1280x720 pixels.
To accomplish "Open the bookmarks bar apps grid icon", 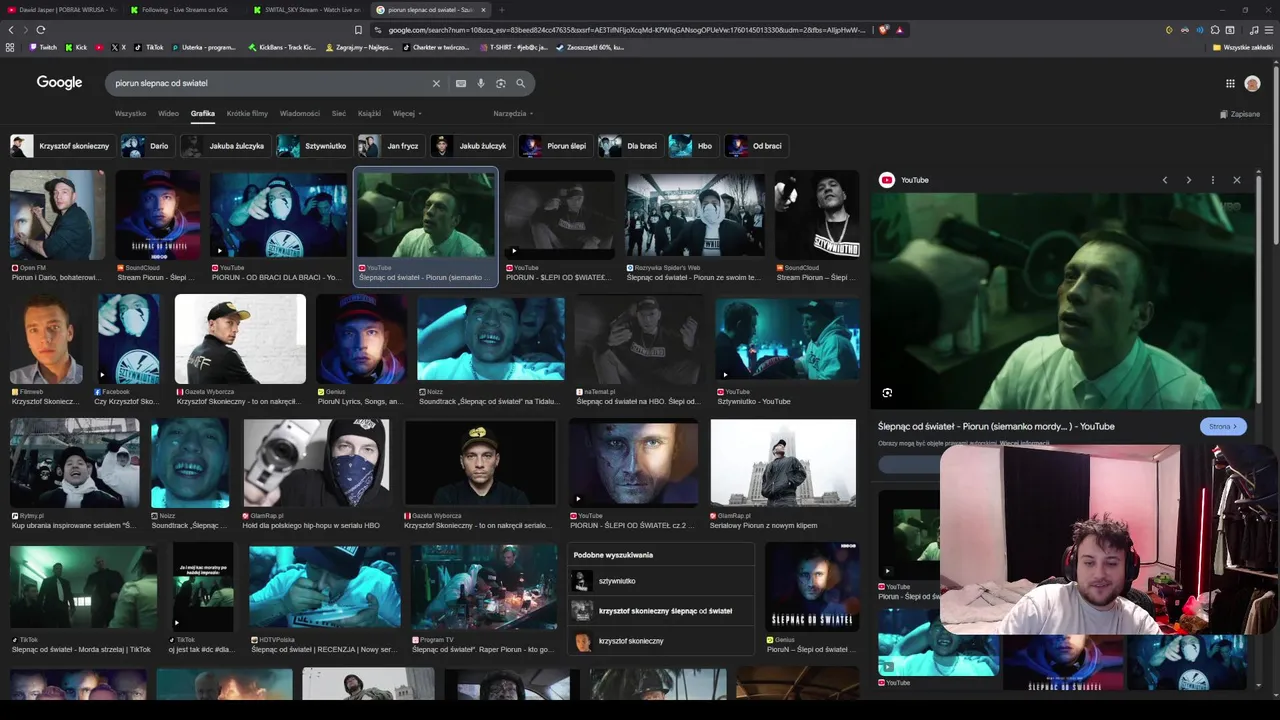I will 10,47.
